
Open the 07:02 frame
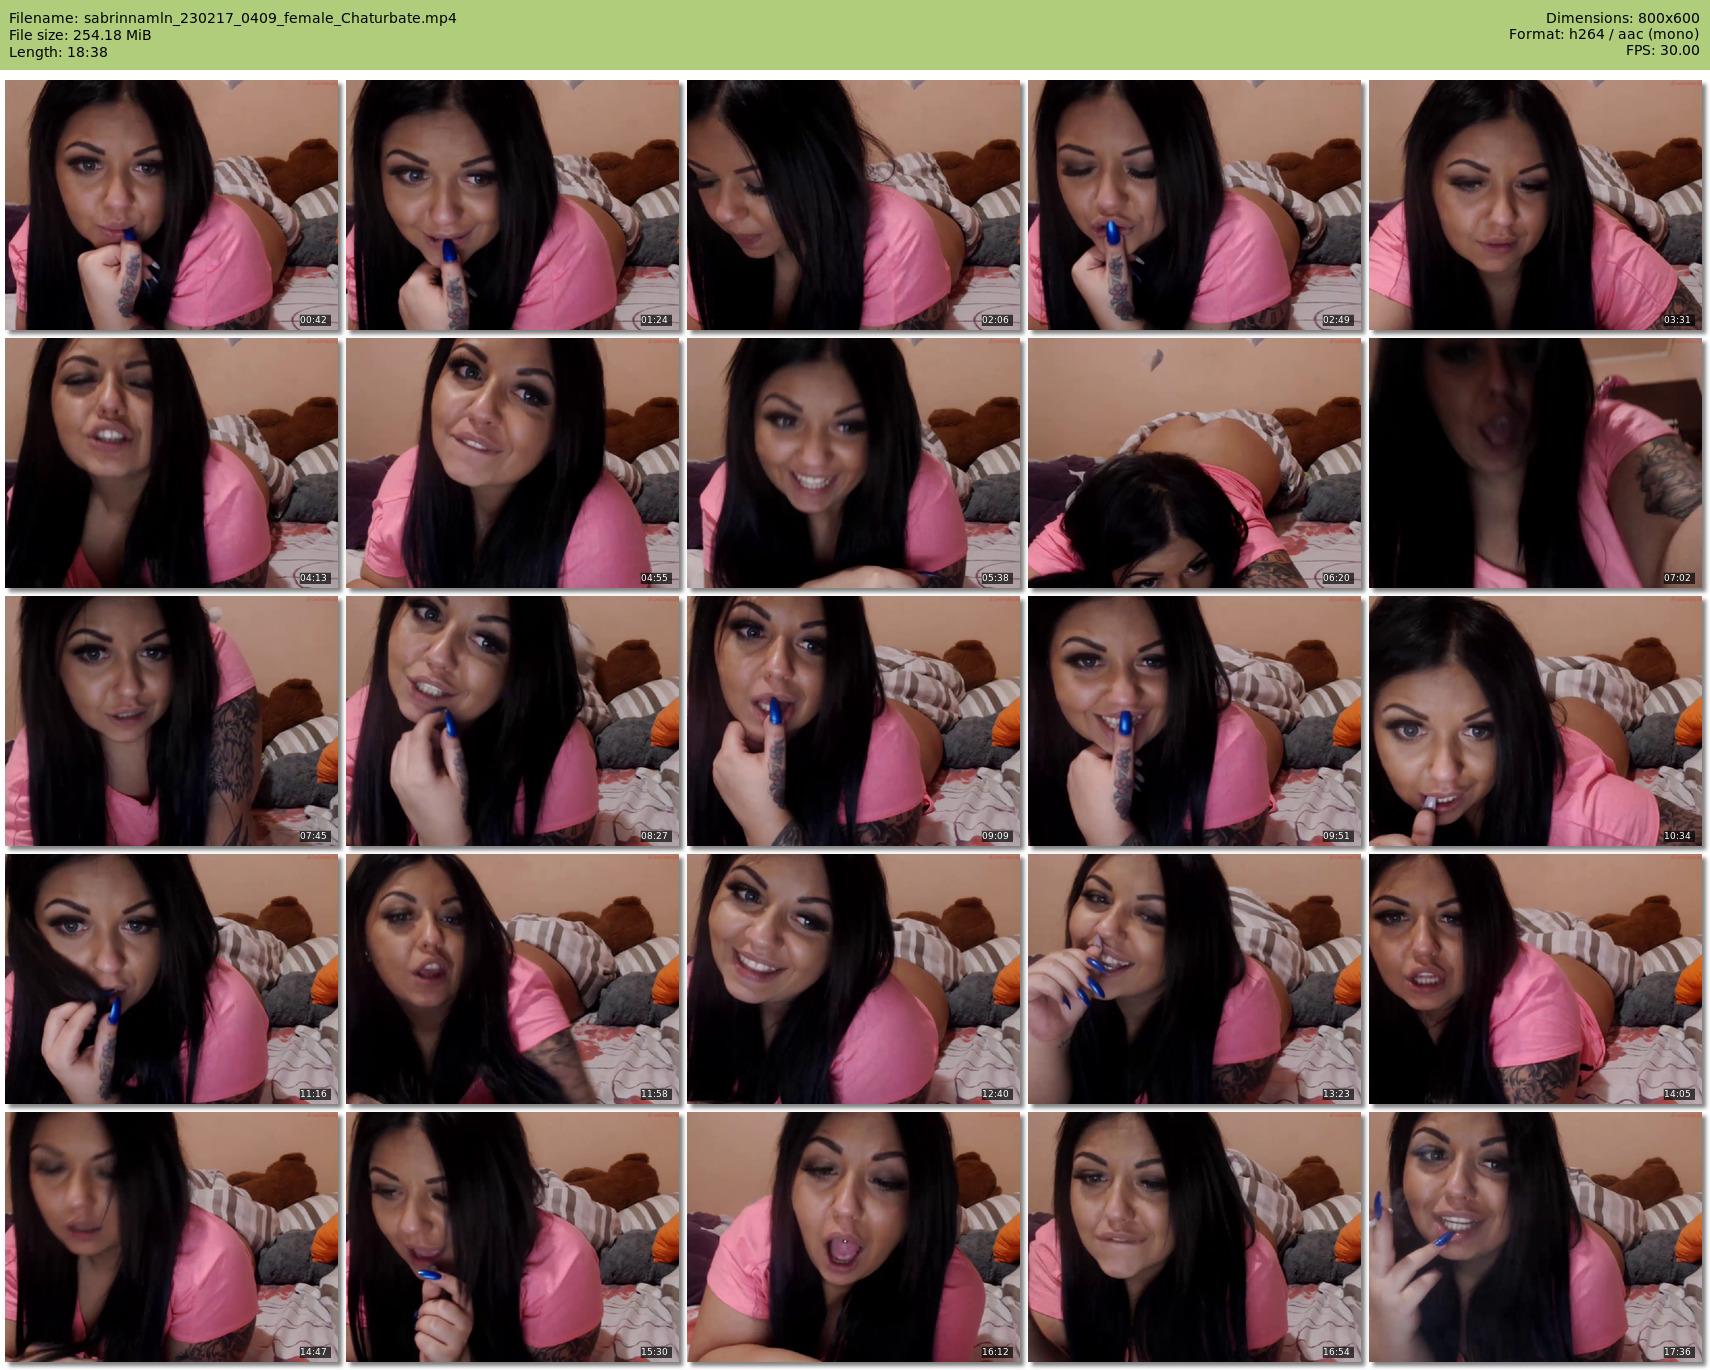point(1536,463)
